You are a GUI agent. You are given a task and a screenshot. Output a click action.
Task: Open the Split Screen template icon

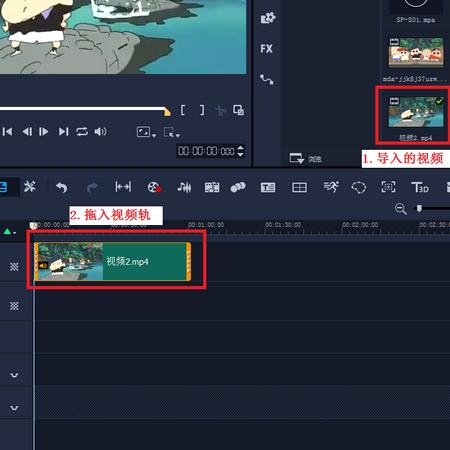pyautogui.click(x=299, y=187)
